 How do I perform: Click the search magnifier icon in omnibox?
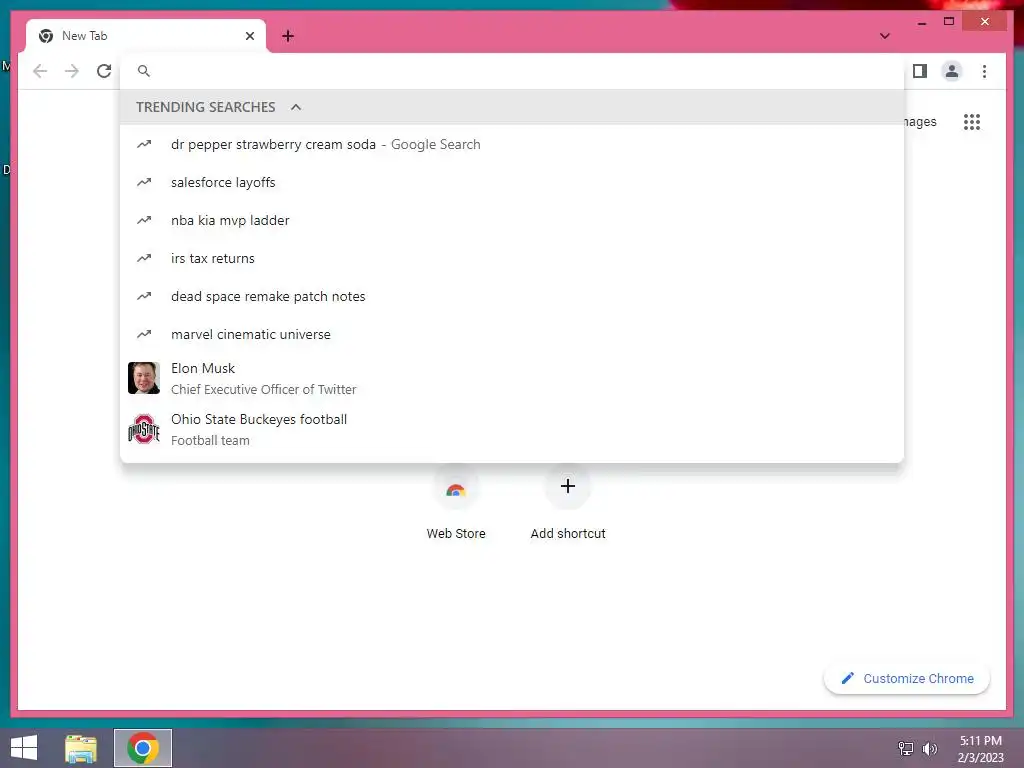[x=144, y=71]
